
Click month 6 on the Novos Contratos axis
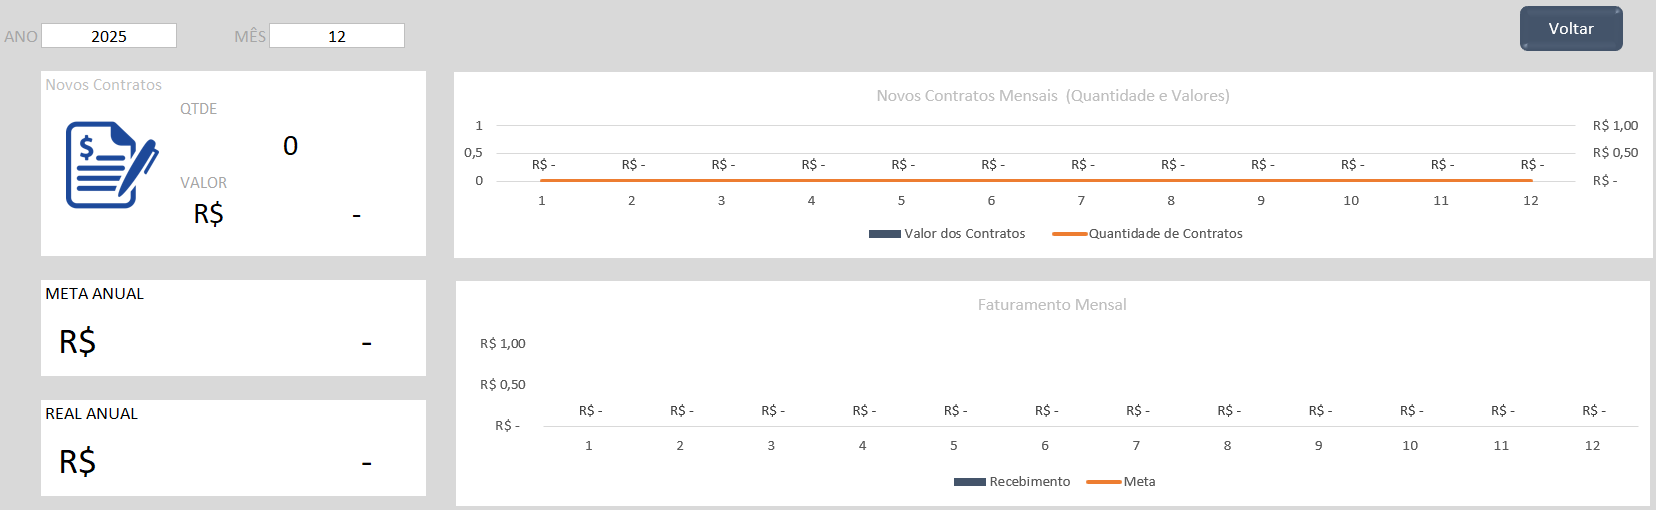click(x=991, y=201)
